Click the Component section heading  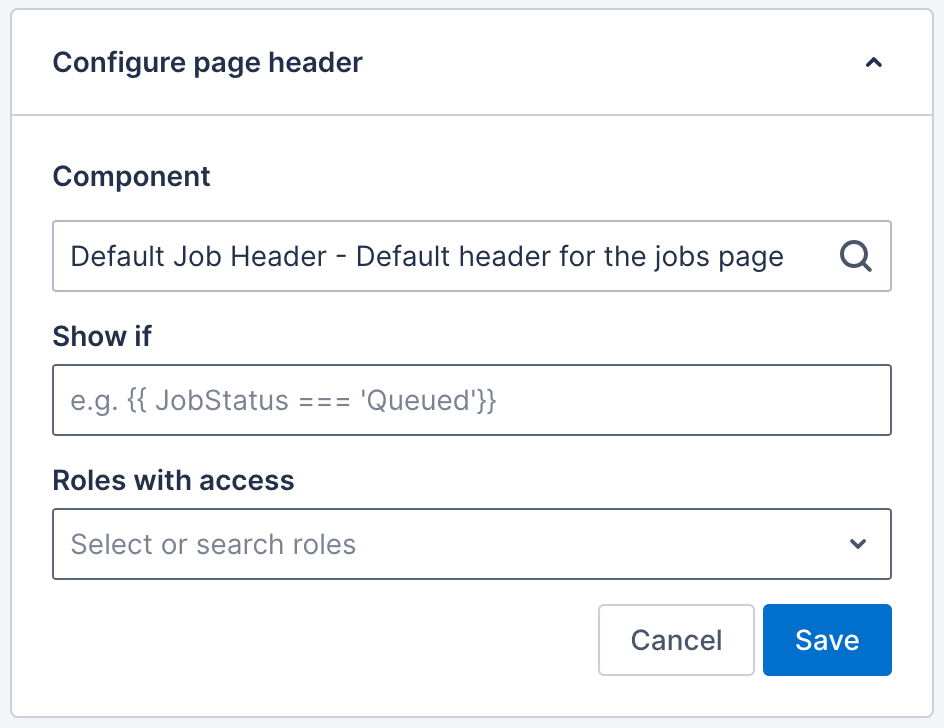click(131, 176)
